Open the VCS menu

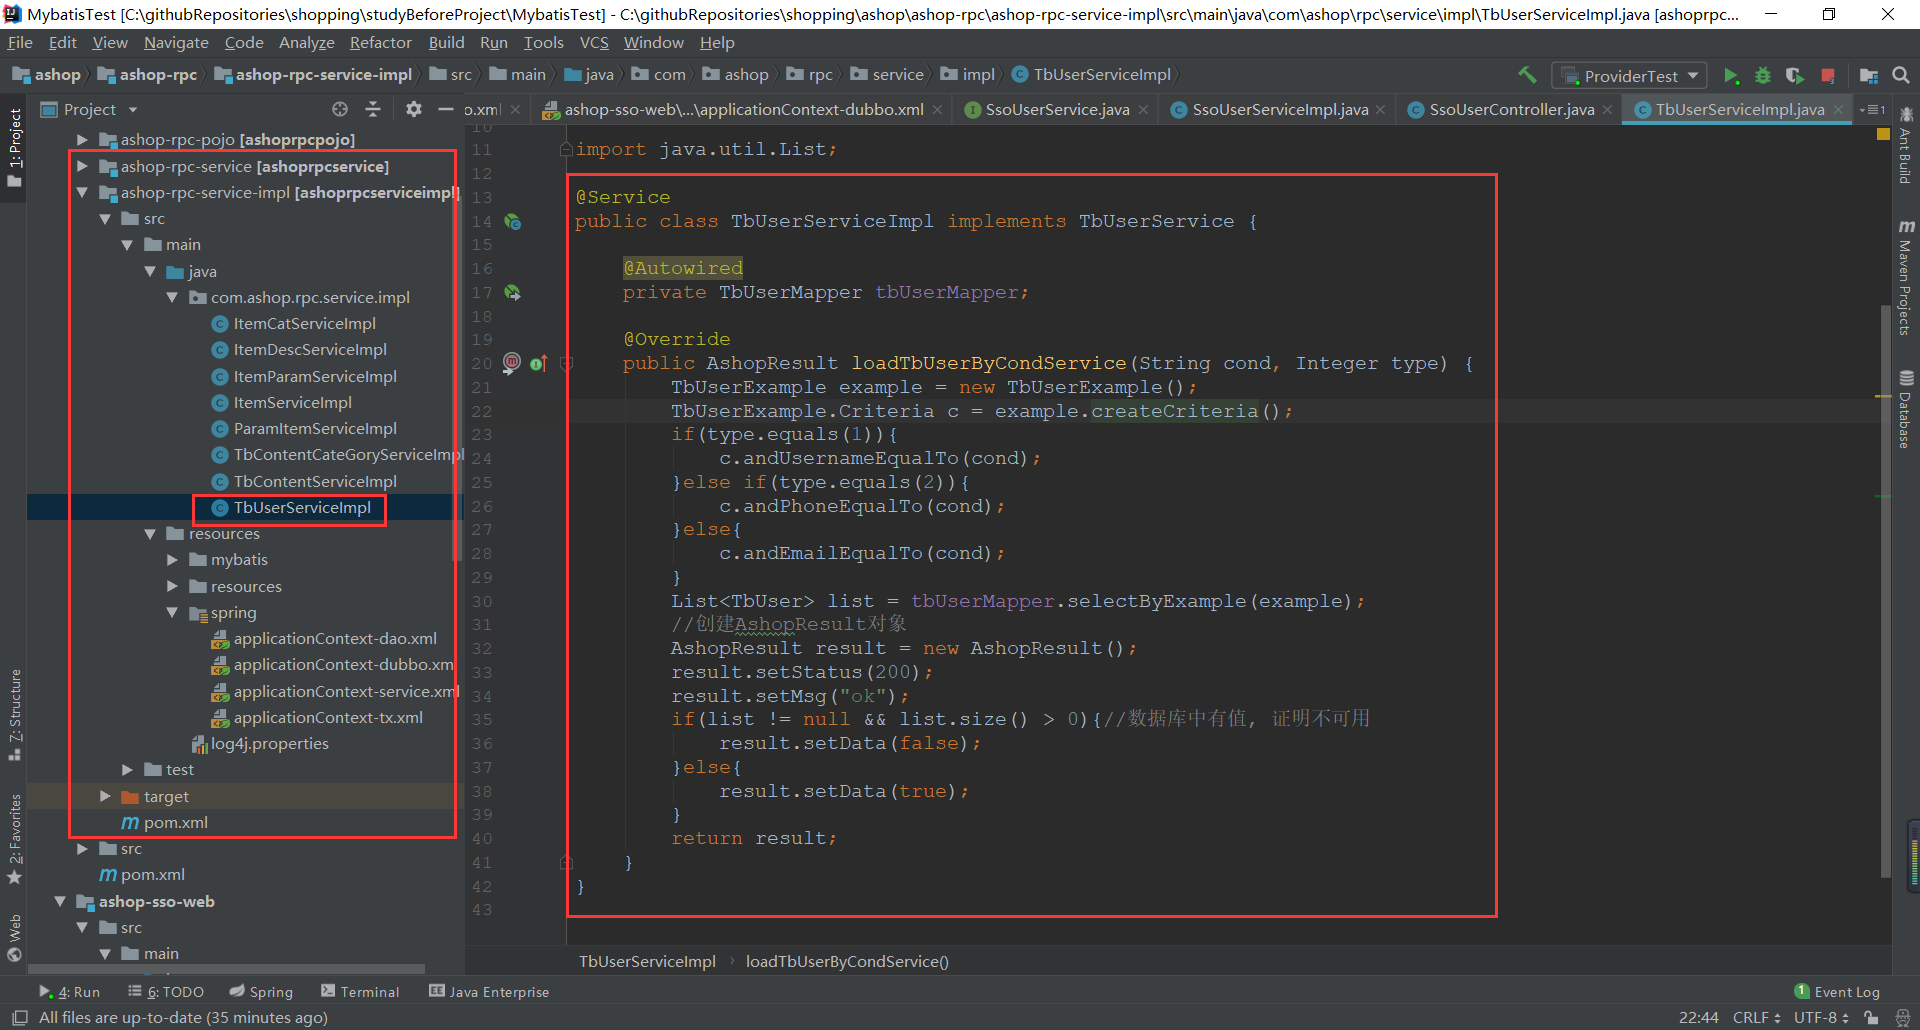pos(594,43)
